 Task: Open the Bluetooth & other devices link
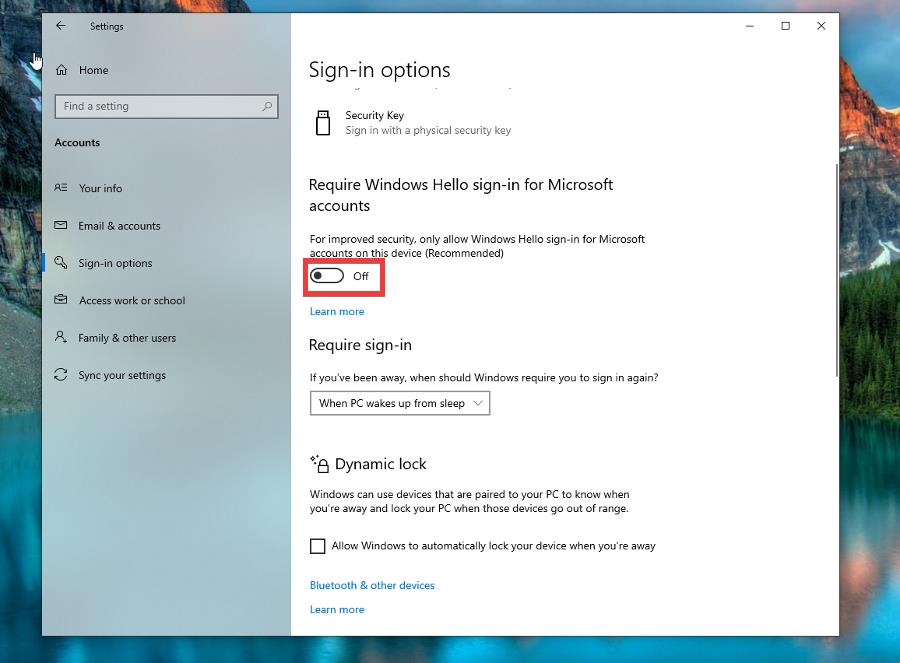click(372, 586)
